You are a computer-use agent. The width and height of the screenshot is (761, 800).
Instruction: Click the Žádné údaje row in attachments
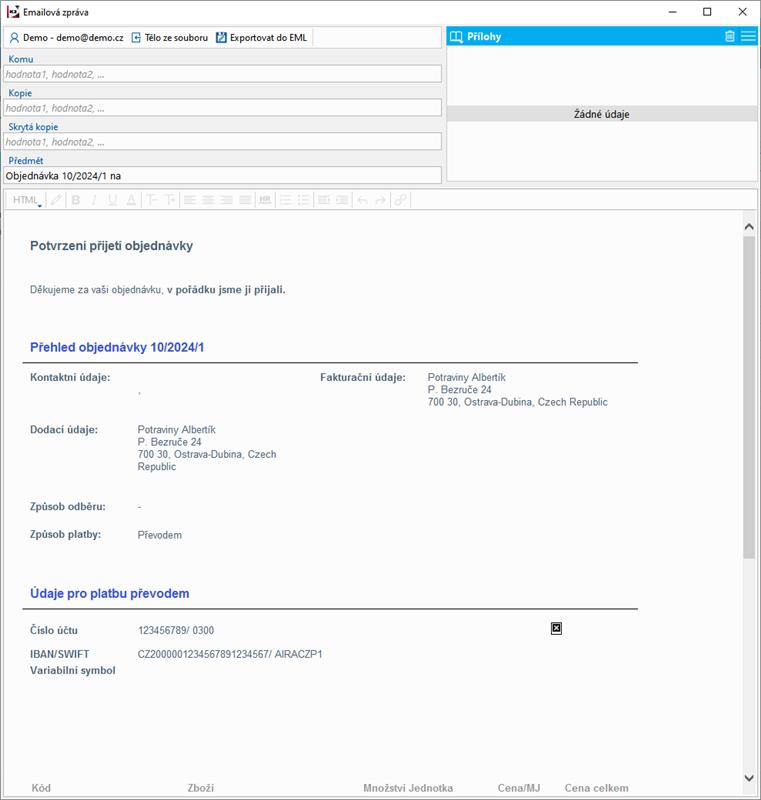[x=602, y=114]
